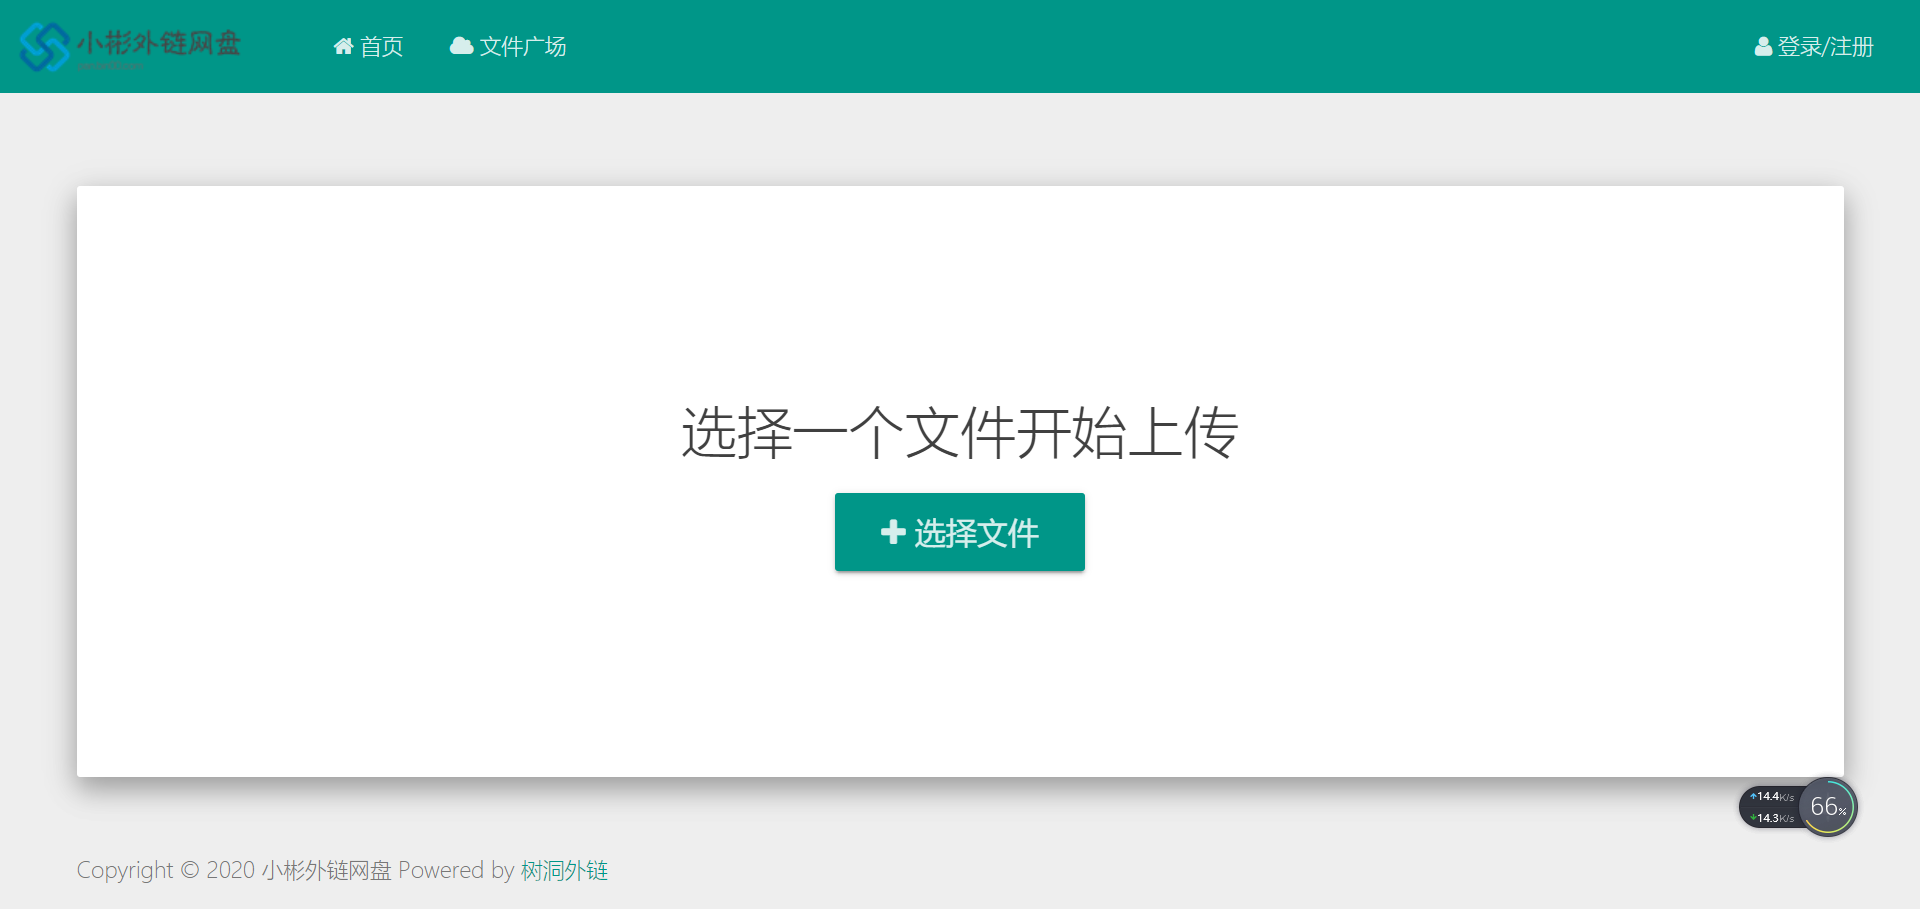Click the 14.4K/s upload speed readout
Screen dimensions: 1920x909
[1772, 797]
